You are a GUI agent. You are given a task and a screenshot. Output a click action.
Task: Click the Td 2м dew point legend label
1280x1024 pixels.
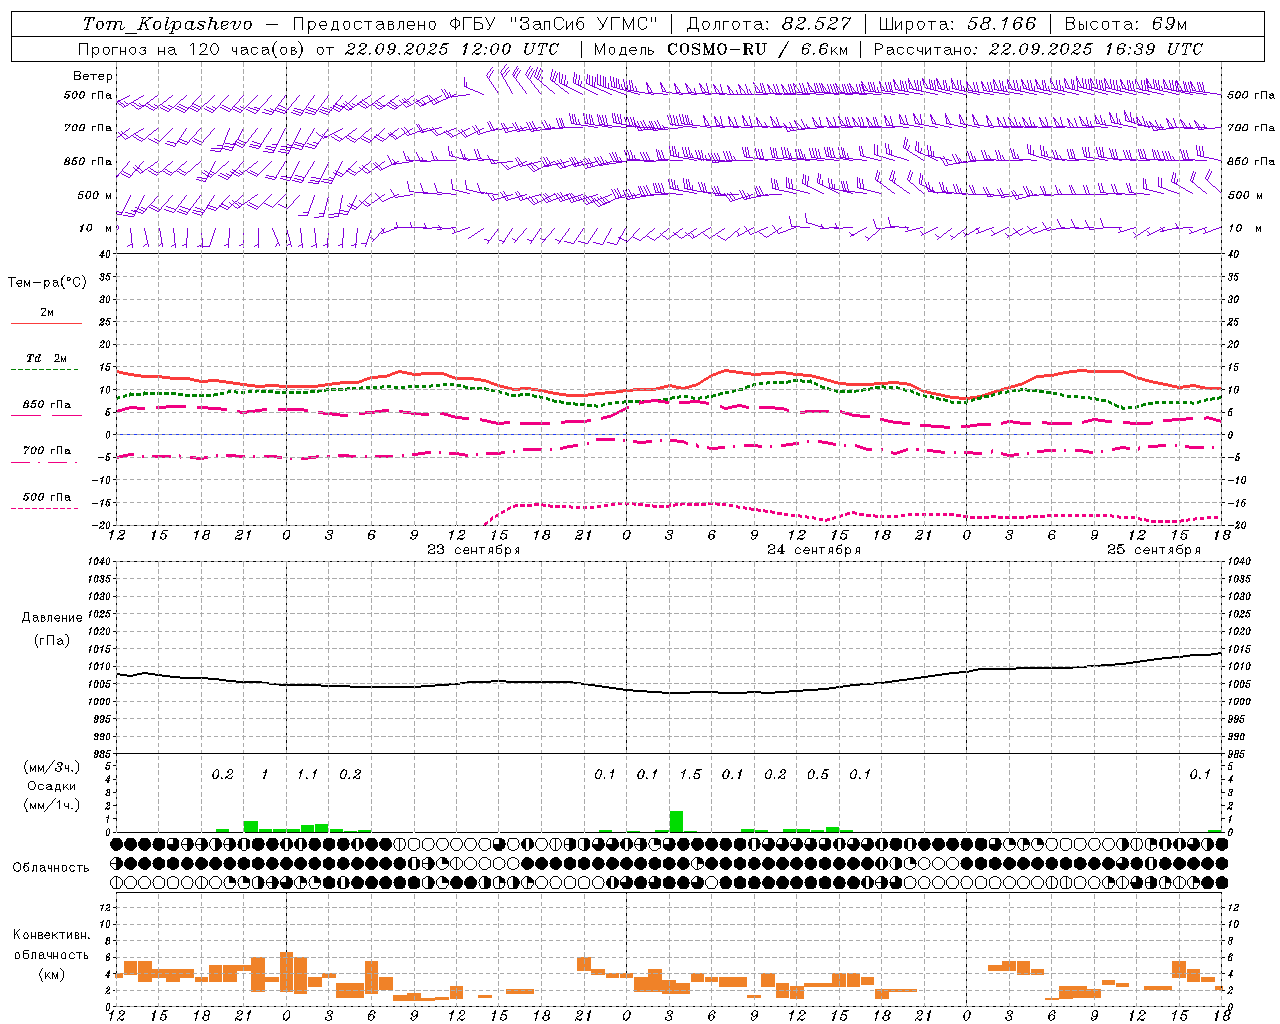coord(47,357)
